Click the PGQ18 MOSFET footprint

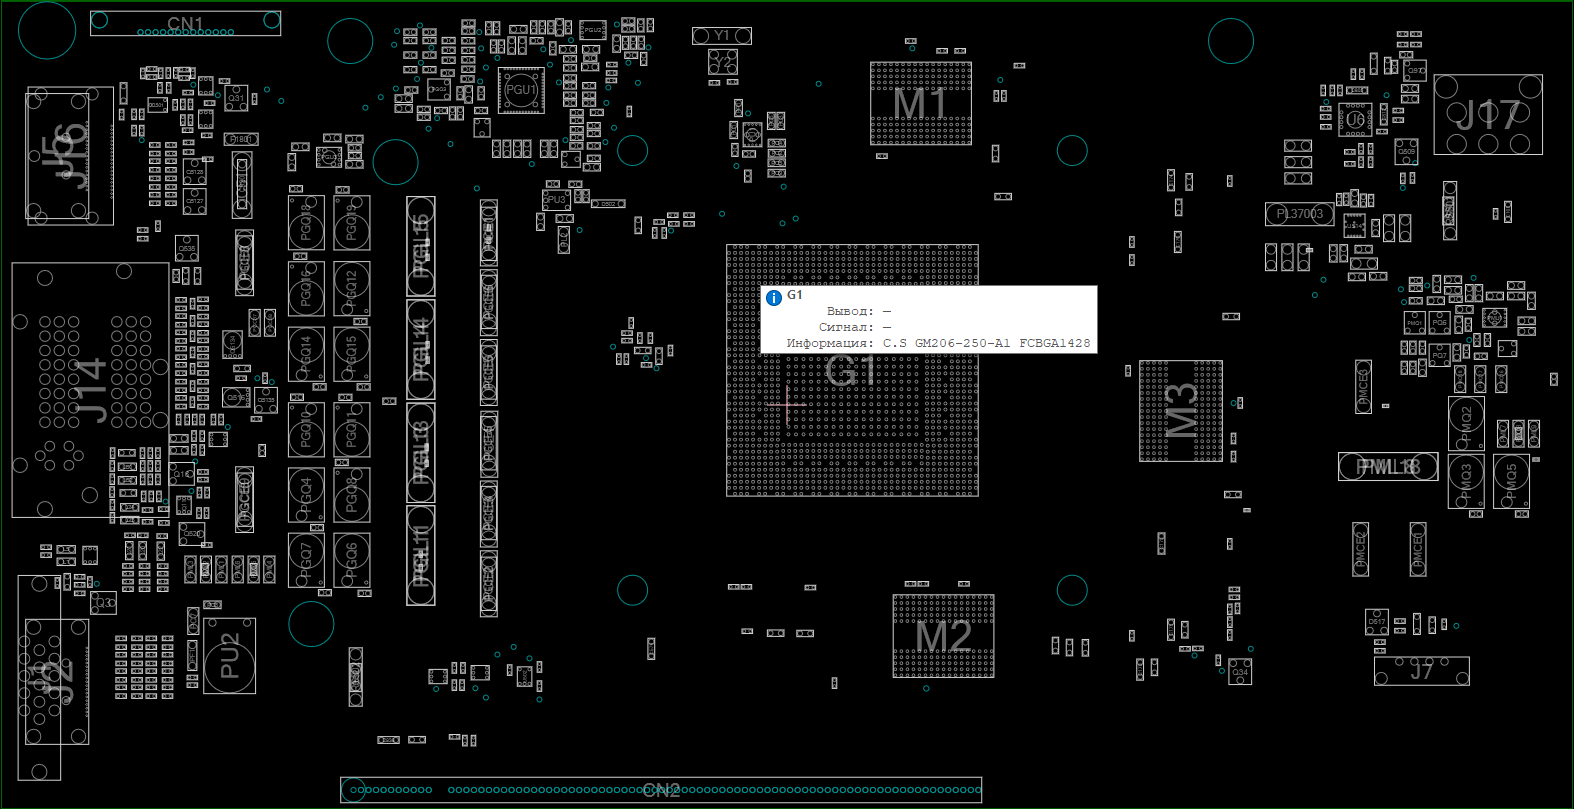(306, 225)
